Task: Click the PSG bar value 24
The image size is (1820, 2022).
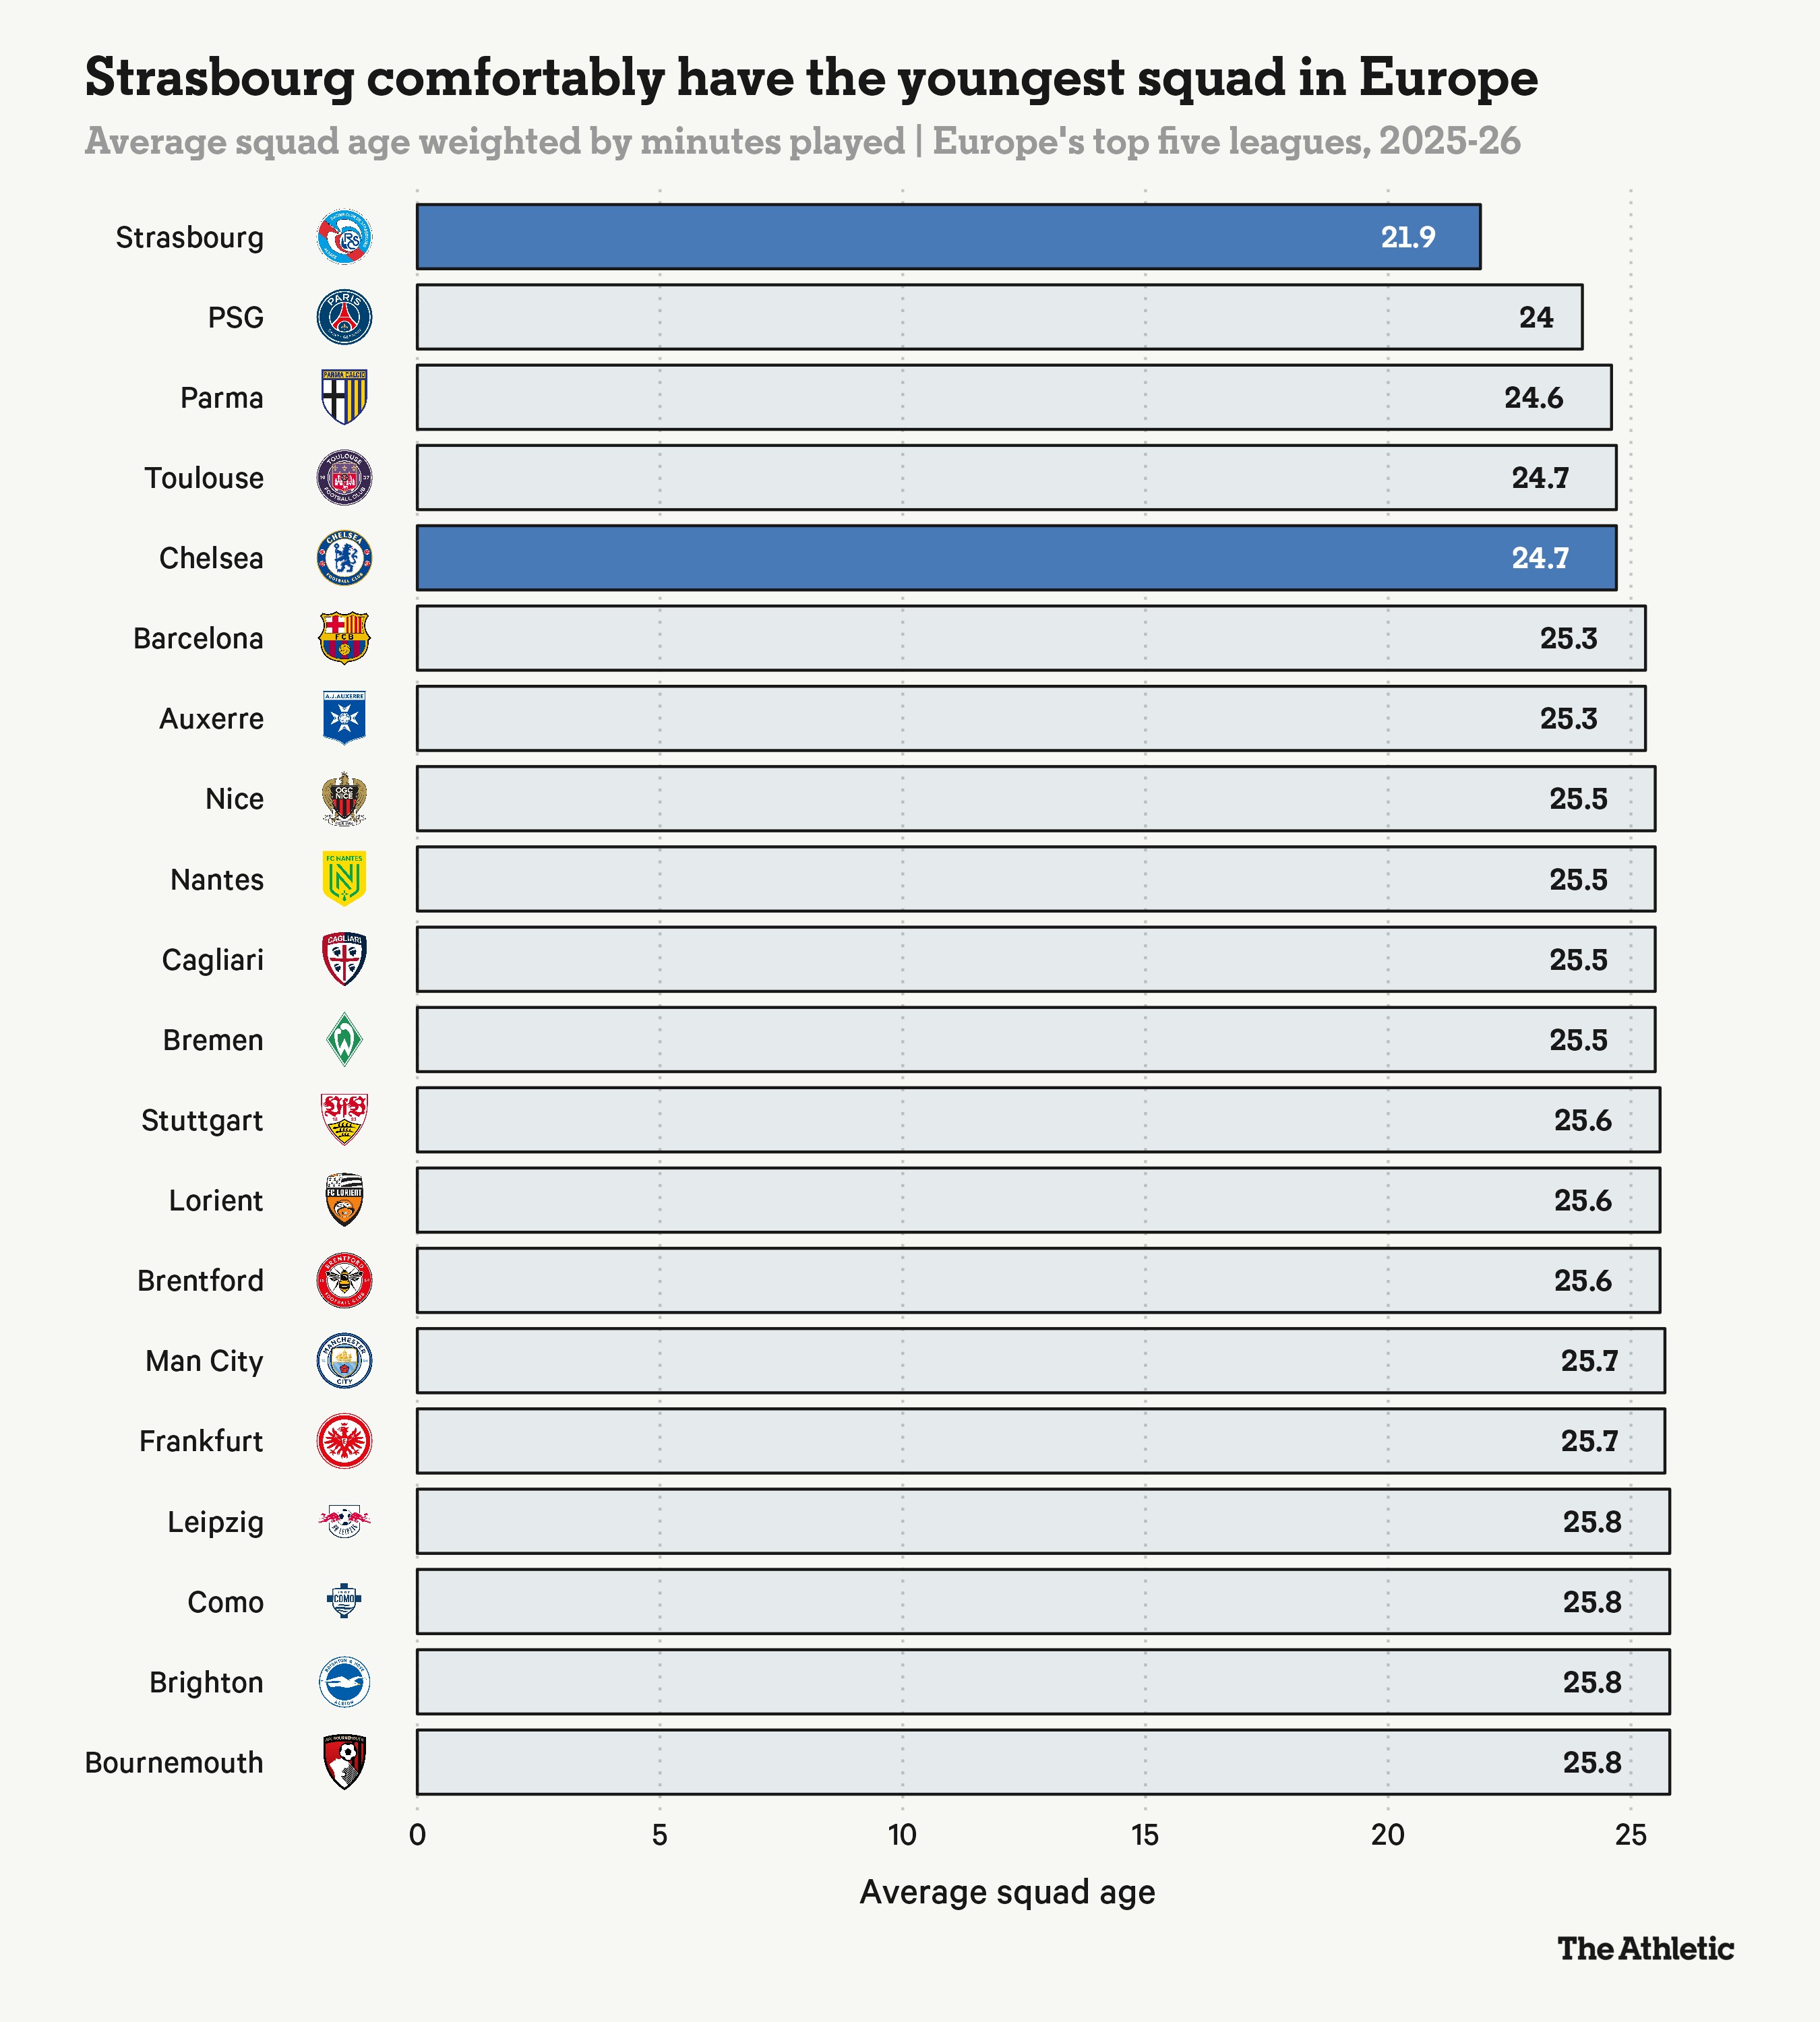Action: click(x=1536, y=318)
